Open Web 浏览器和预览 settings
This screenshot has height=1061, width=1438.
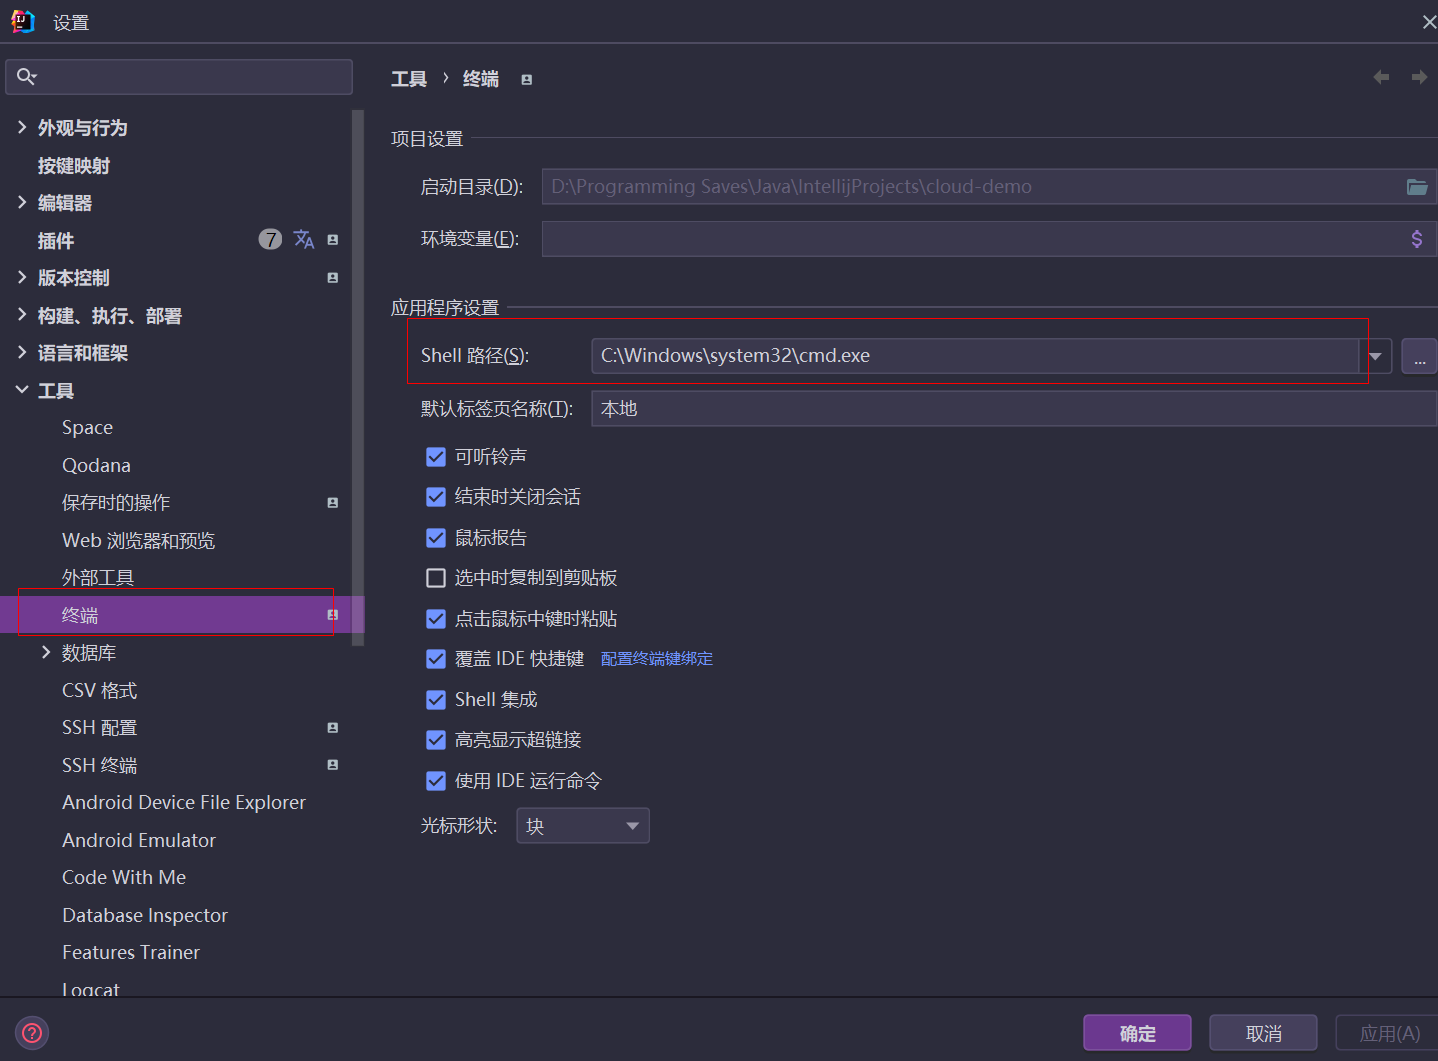pos(138,540)
